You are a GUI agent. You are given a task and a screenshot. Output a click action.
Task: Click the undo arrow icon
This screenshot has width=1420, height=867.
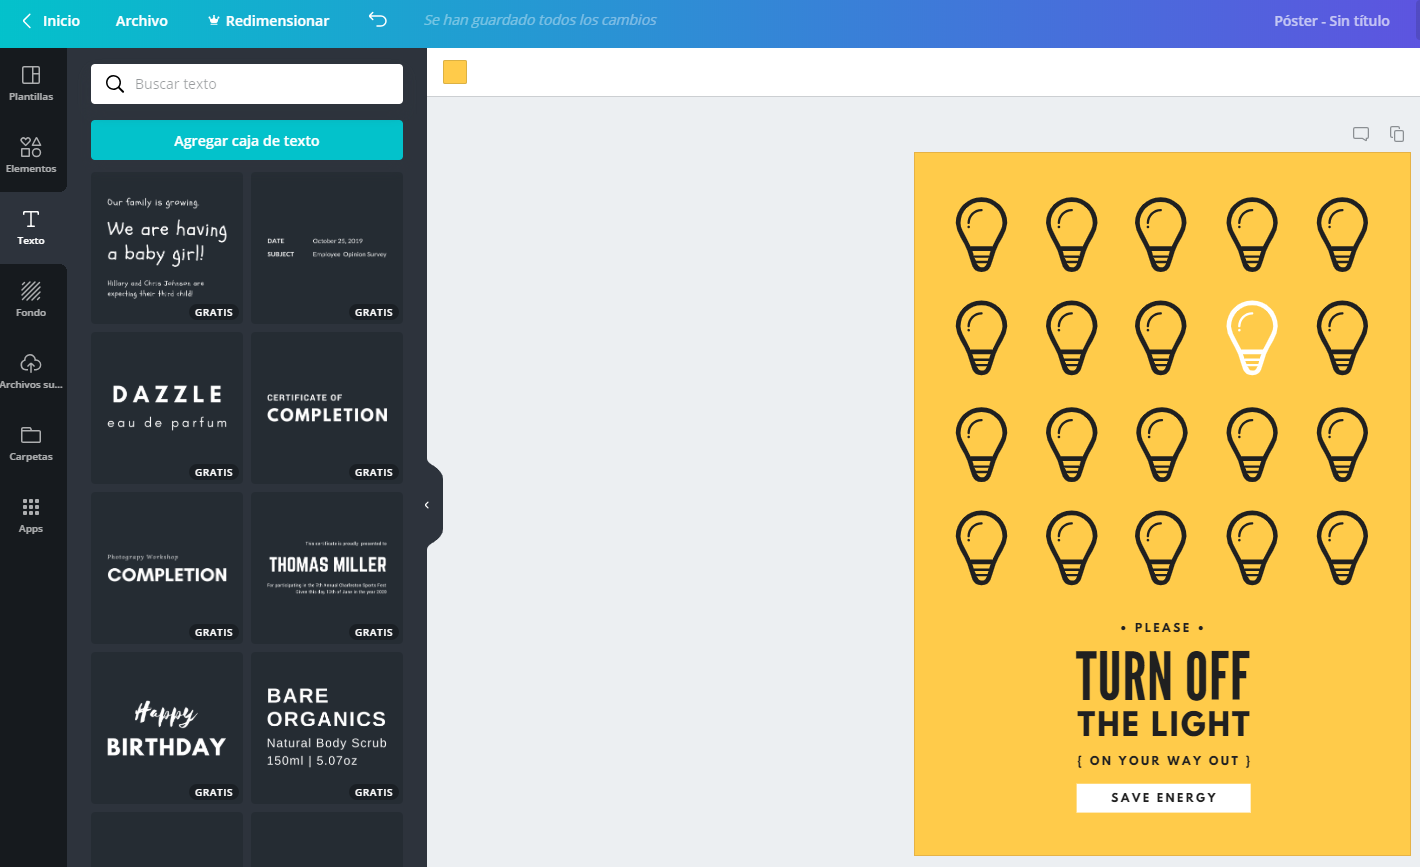(377, 20)
